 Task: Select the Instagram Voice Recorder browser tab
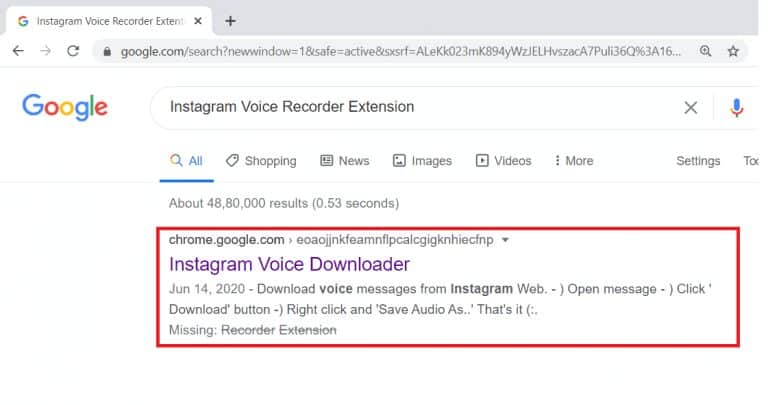109,21
